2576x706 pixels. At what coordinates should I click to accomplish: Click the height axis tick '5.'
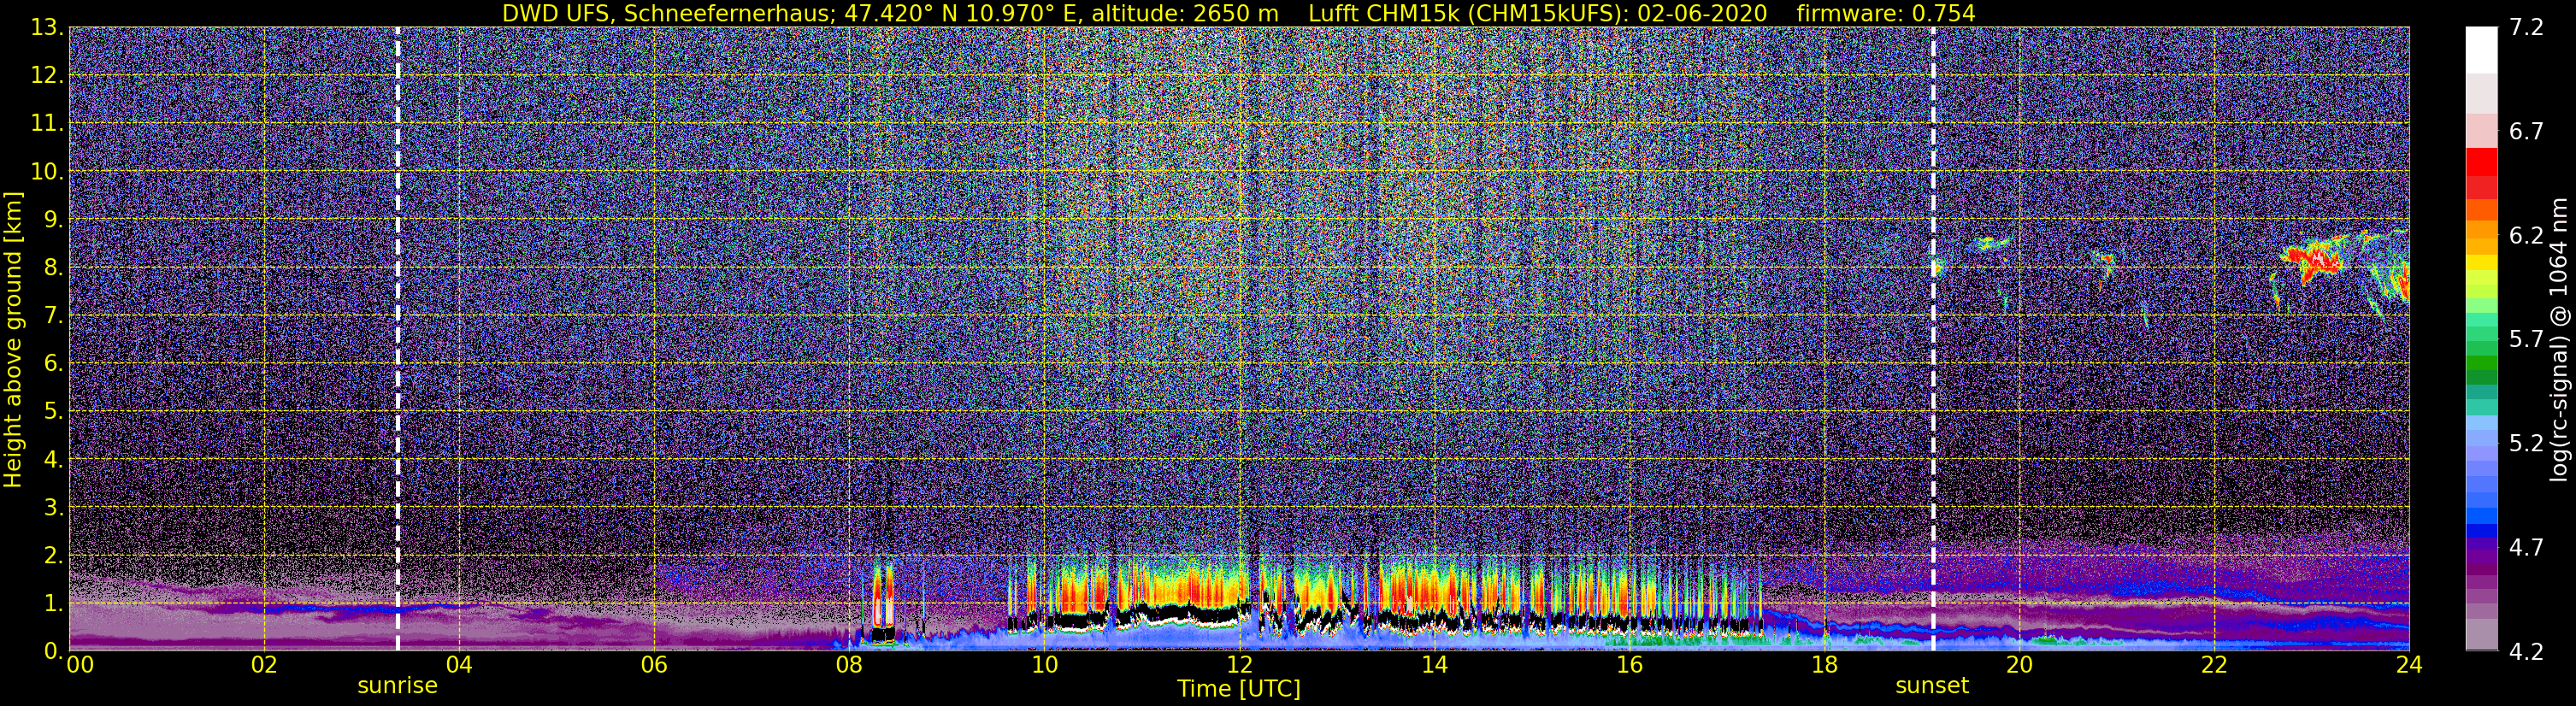[x=53, y=412]
